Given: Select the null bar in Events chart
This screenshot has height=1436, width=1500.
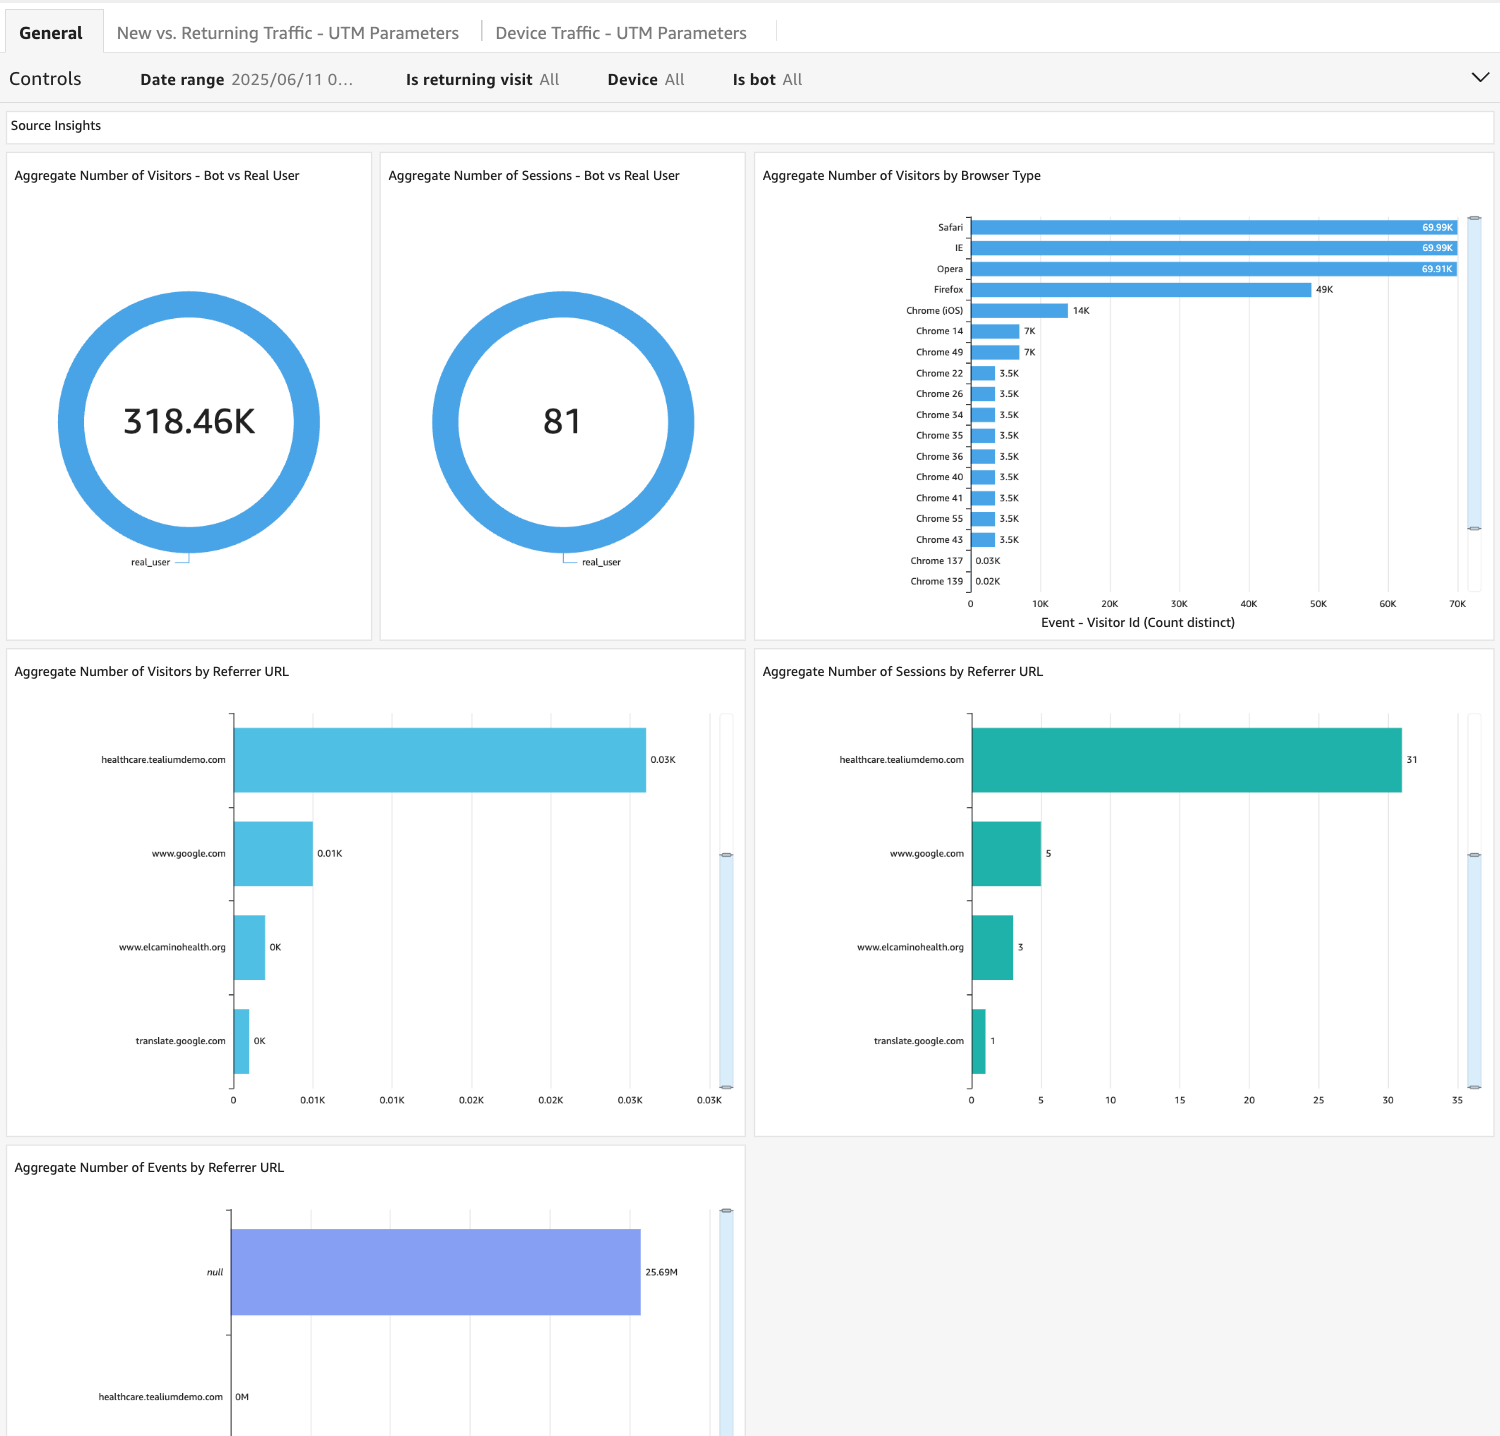Looking at the screenshot, I should click(x=435, y=1272).
